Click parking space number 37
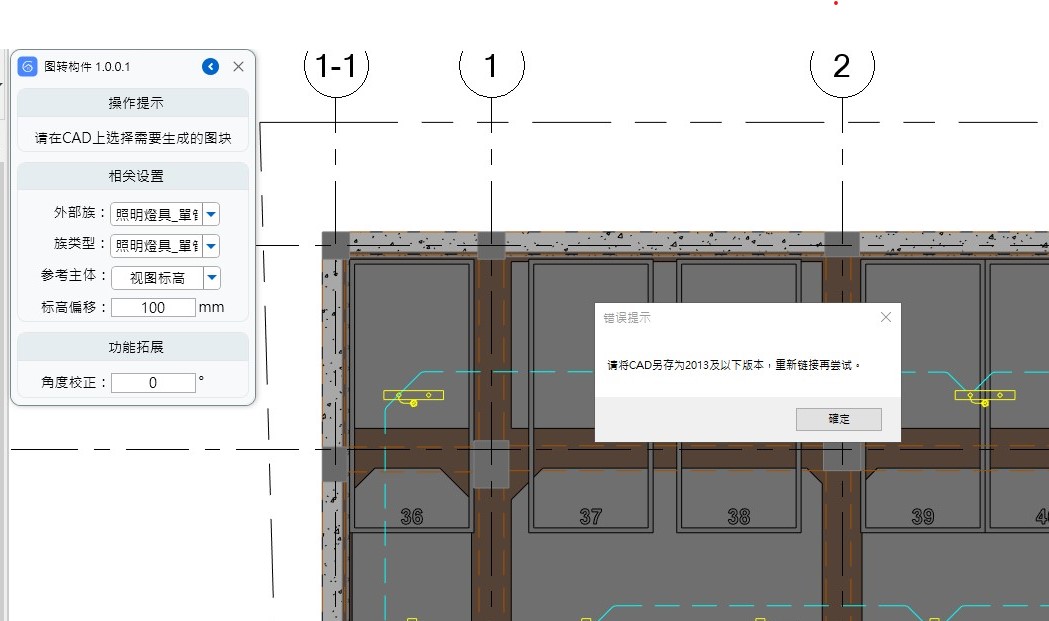This screenshot has width=1049, height=621. coord(591,517)
